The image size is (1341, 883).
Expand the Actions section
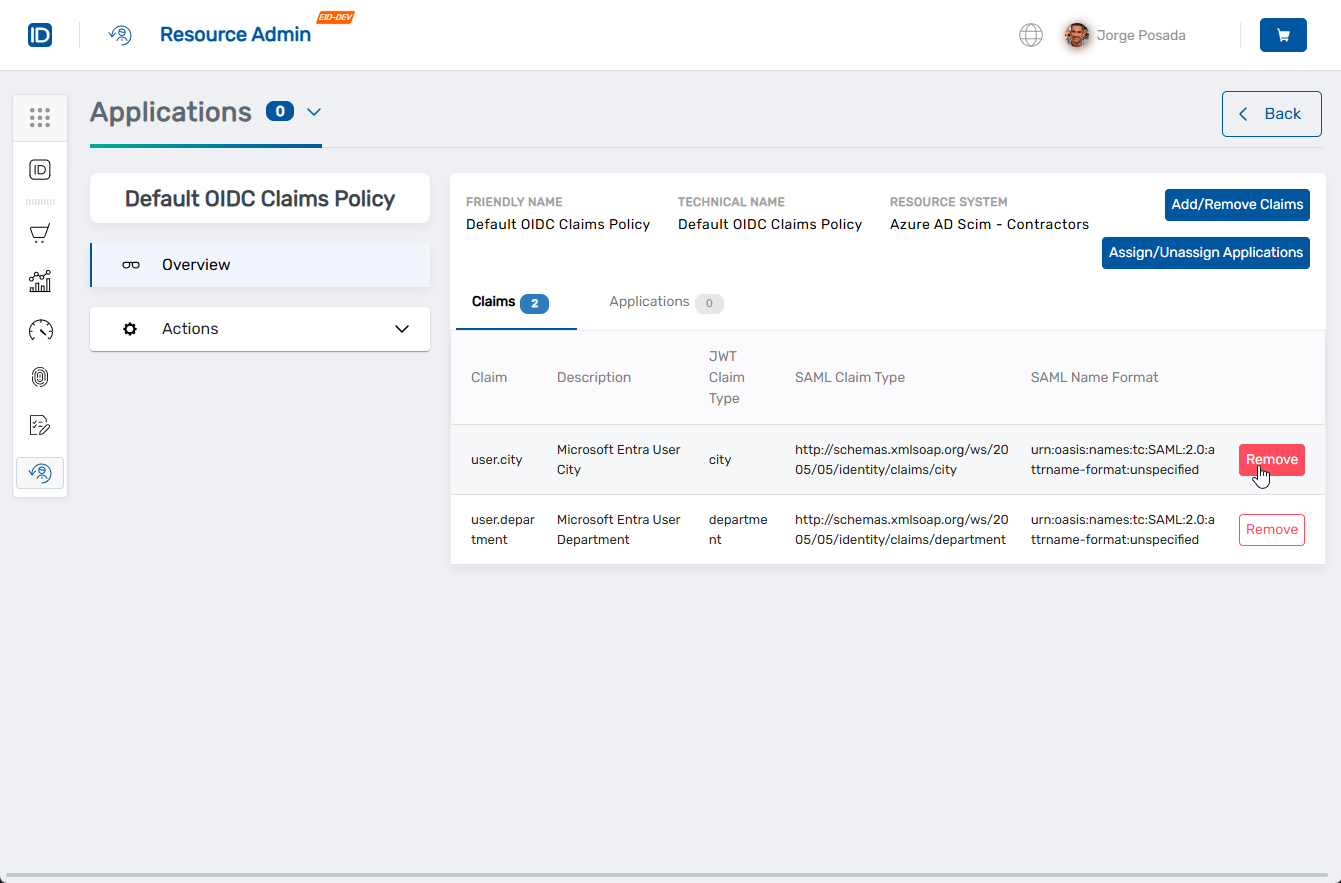click(260, 329)
